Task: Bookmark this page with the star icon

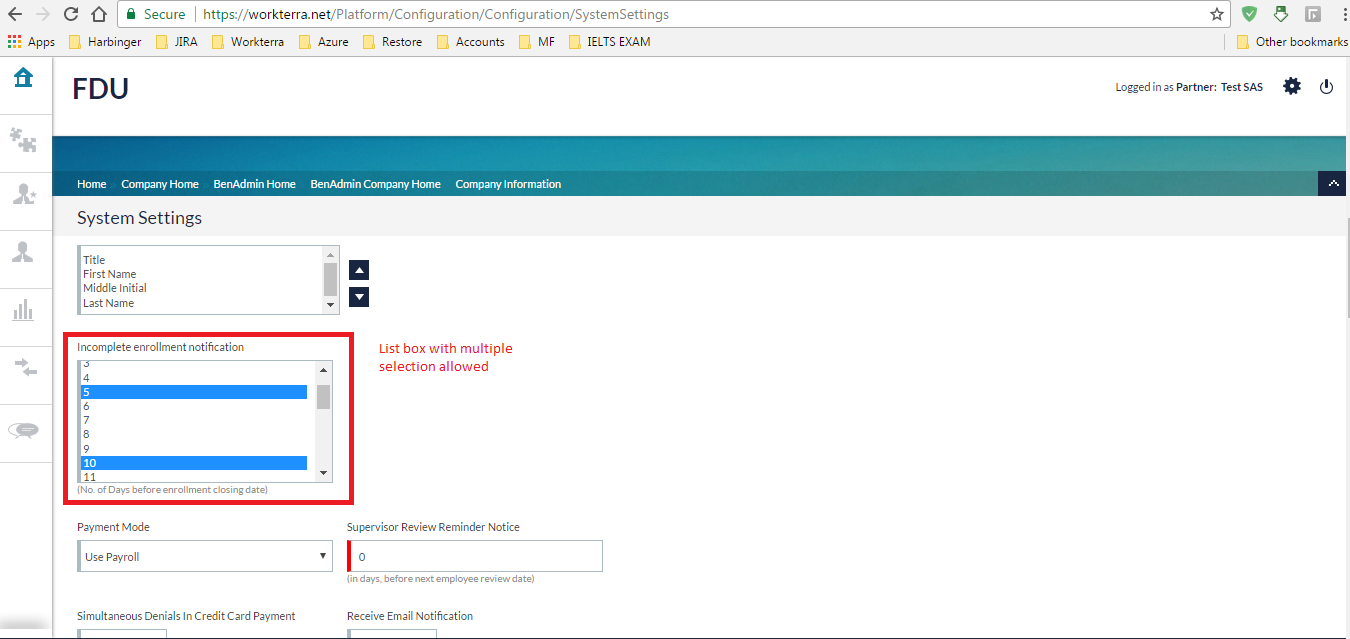Action: click(1216, 15)
